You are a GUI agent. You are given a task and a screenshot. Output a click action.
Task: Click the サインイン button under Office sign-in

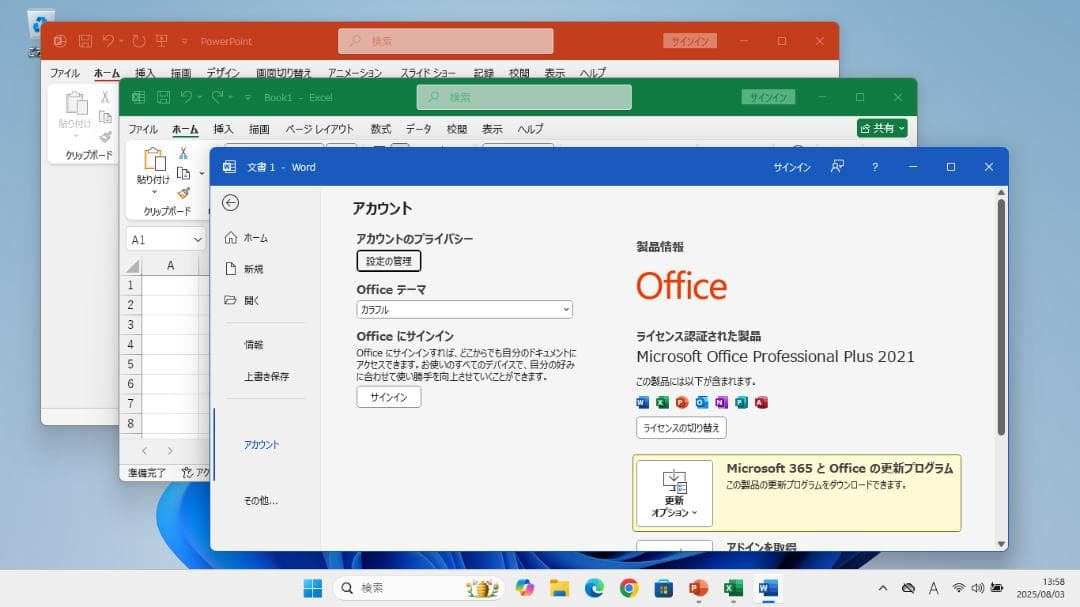point(388,398)
